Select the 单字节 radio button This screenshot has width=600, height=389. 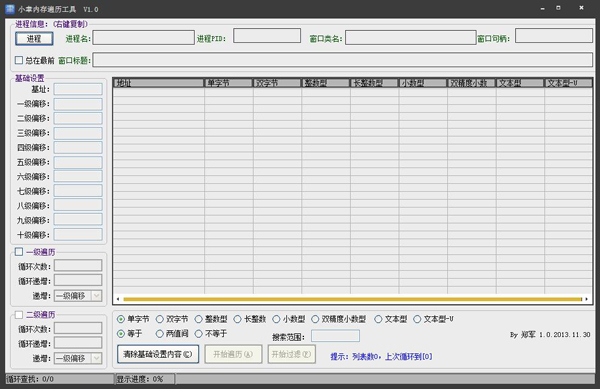(121, 319)
